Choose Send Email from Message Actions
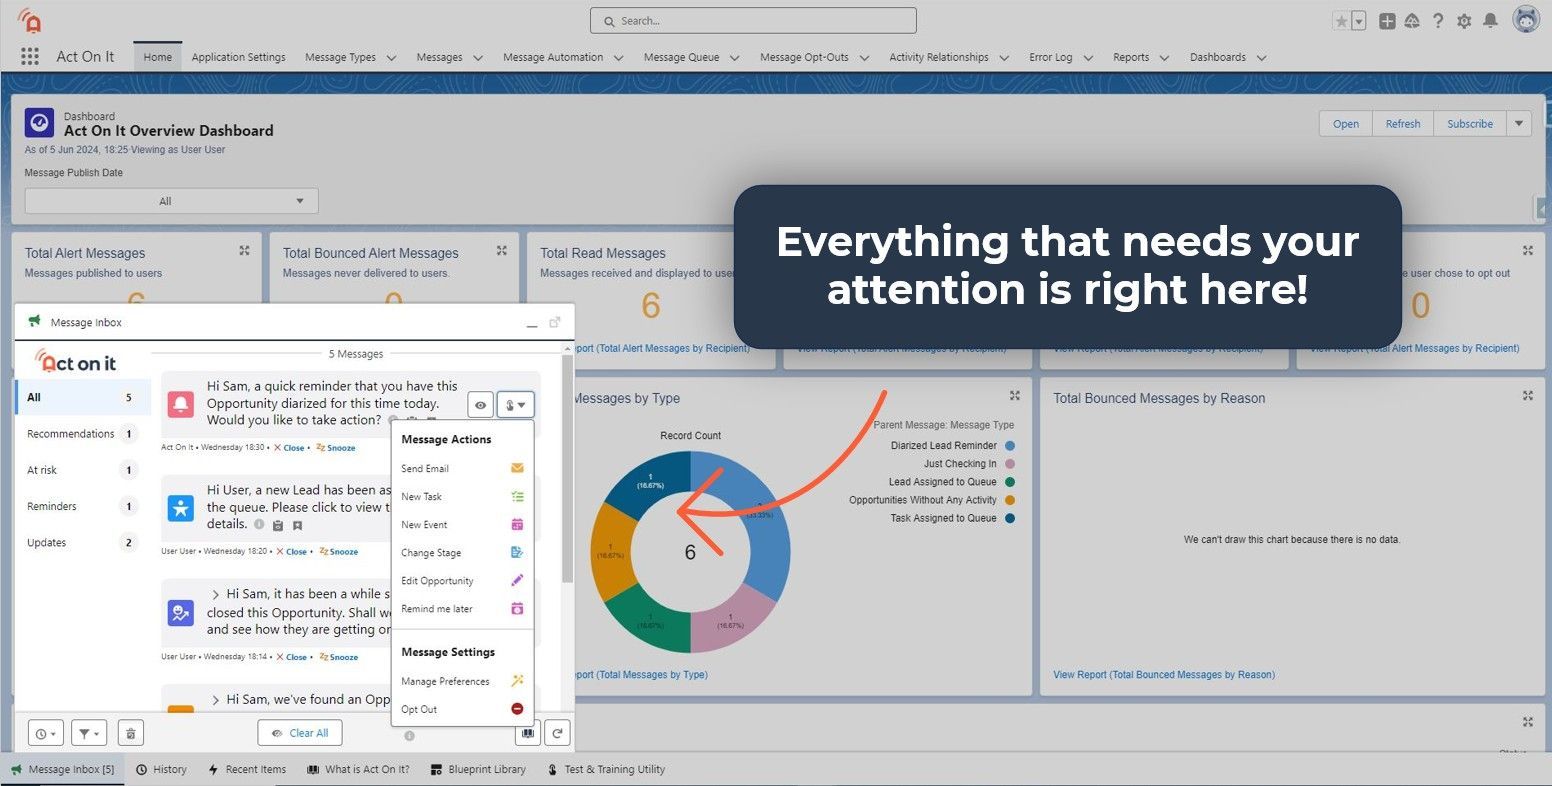The image size is (1552, 786). 462,468
